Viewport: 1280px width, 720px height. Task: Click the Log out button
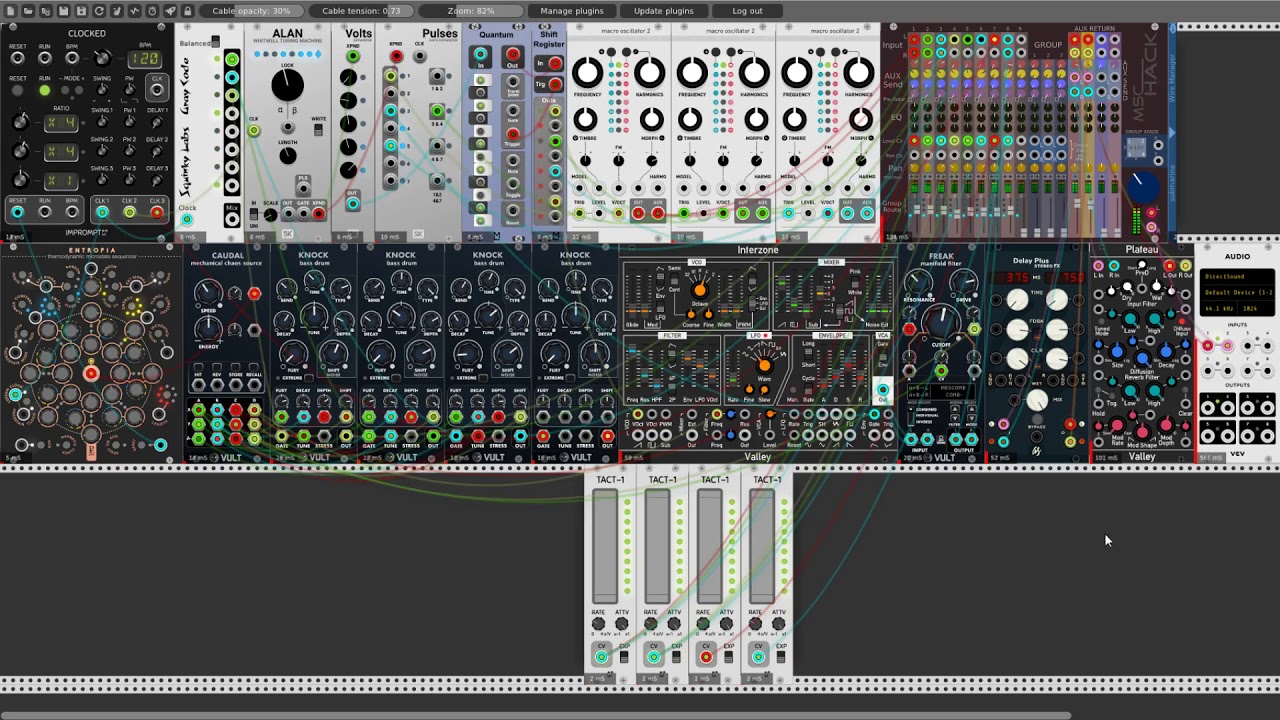(747, 11)
